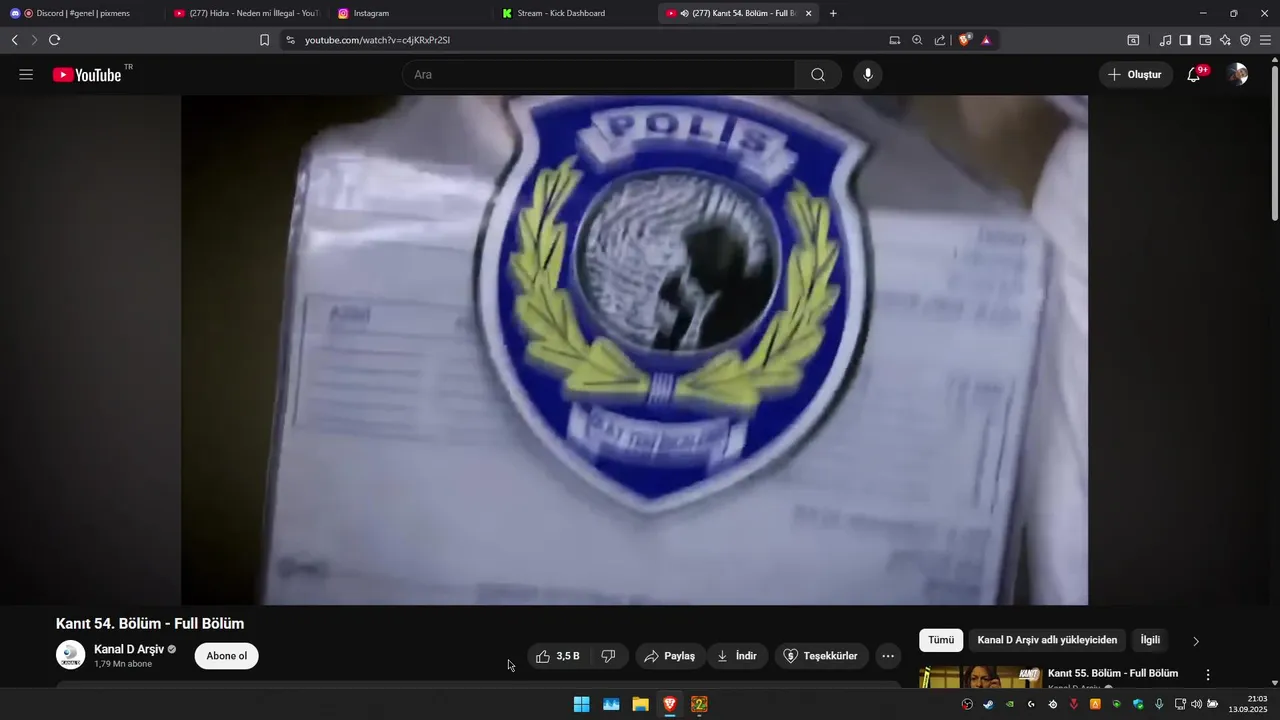
Task: Switch to Stream - Kick Dashboard tab
Action: pos(575,13)
